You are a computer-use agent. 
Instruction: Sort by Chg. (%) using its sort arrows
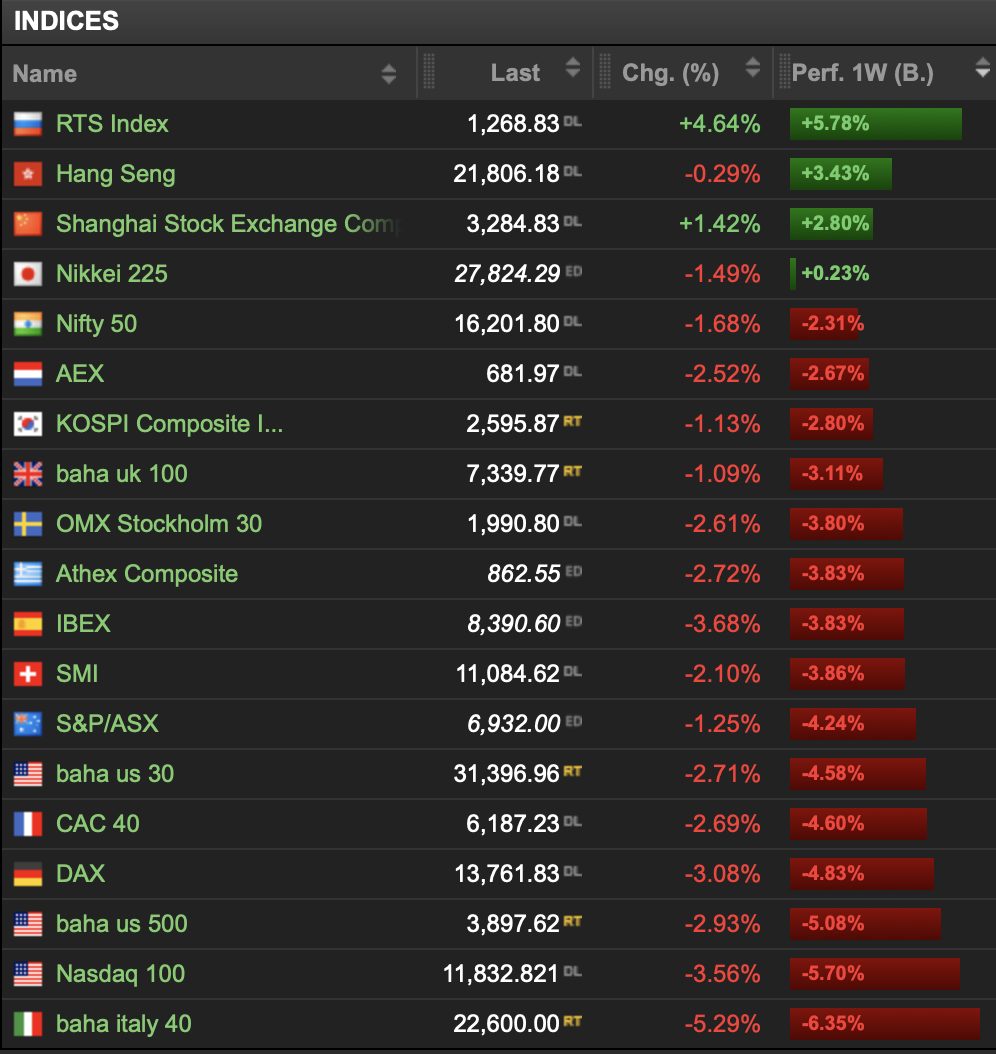tap(753, 68)
